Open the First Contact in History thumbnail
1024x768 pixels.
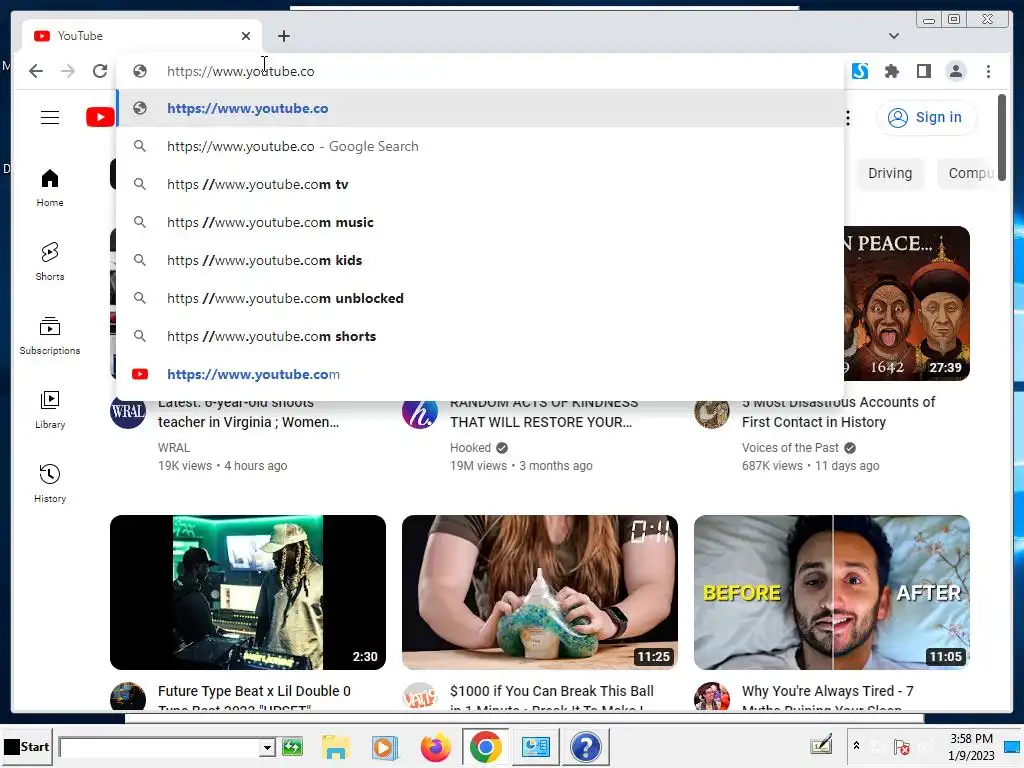(x=906, y=304)
